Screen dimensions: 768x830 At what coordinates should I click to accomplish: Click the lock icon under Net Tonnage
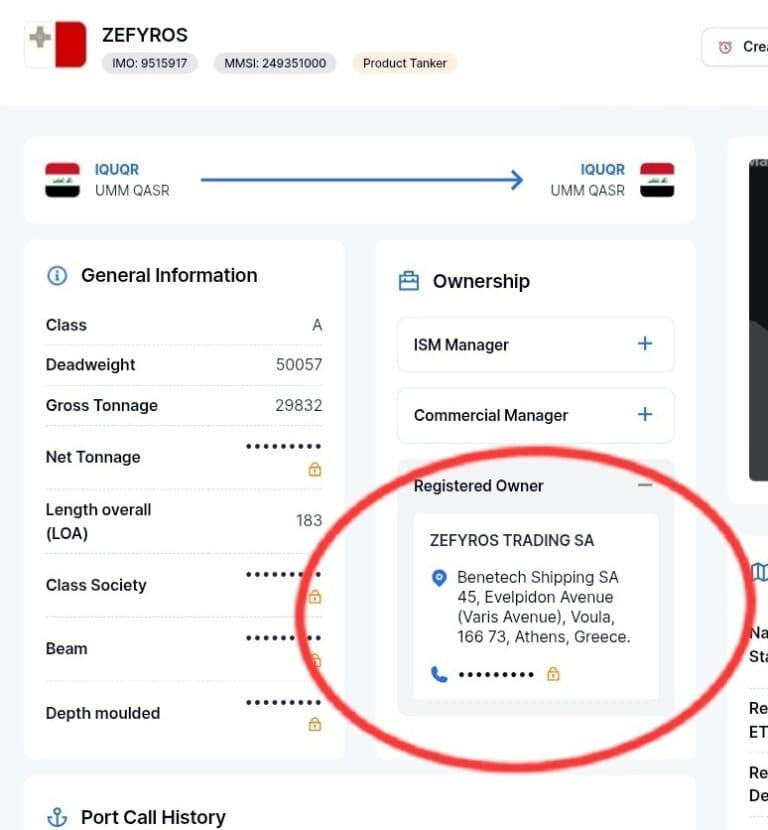tap(315, 469)
